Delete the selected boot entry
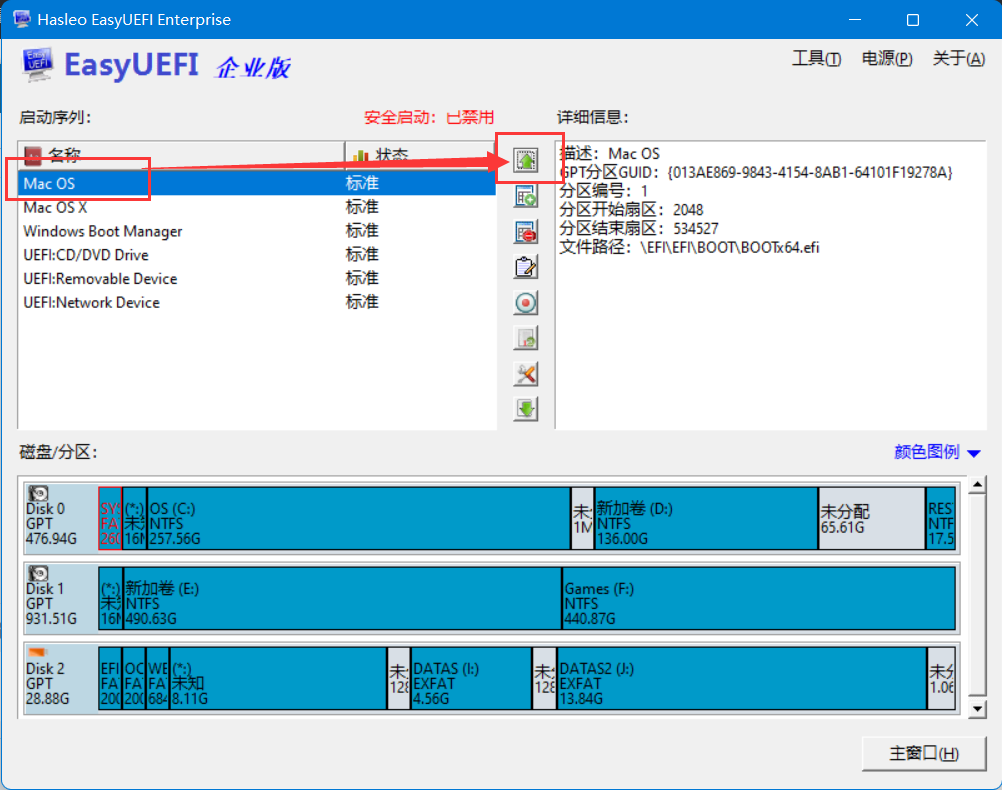 tap(525, 231)
